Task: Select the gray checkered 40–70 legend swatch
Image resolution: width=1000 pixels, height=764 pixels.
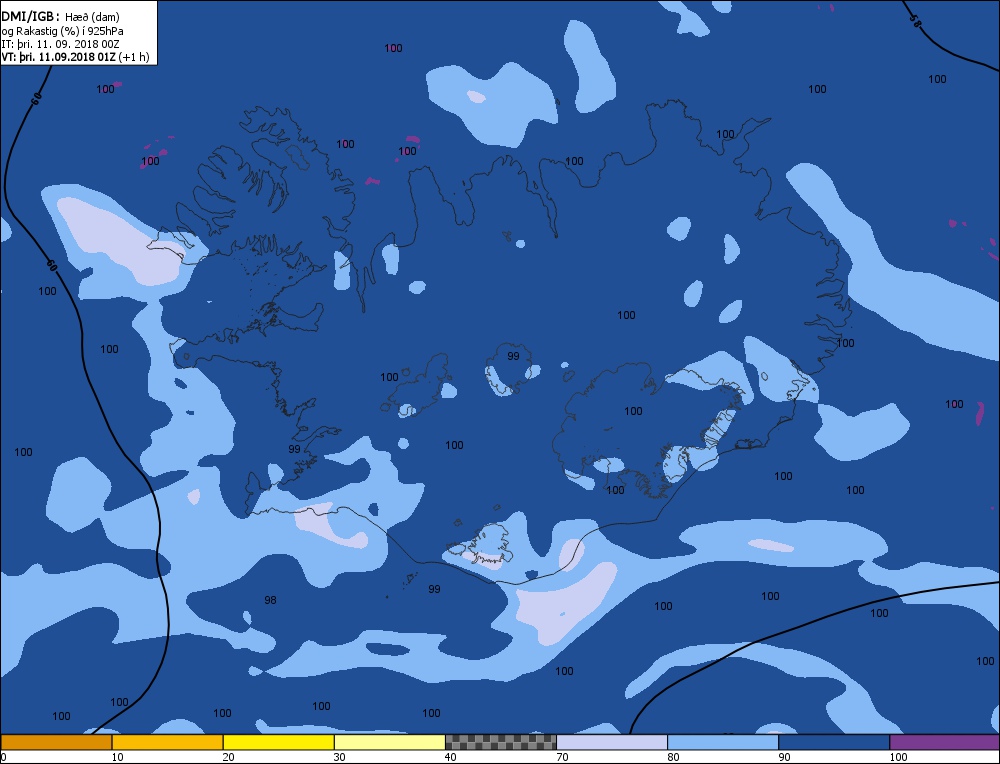Action: (500, 742)
